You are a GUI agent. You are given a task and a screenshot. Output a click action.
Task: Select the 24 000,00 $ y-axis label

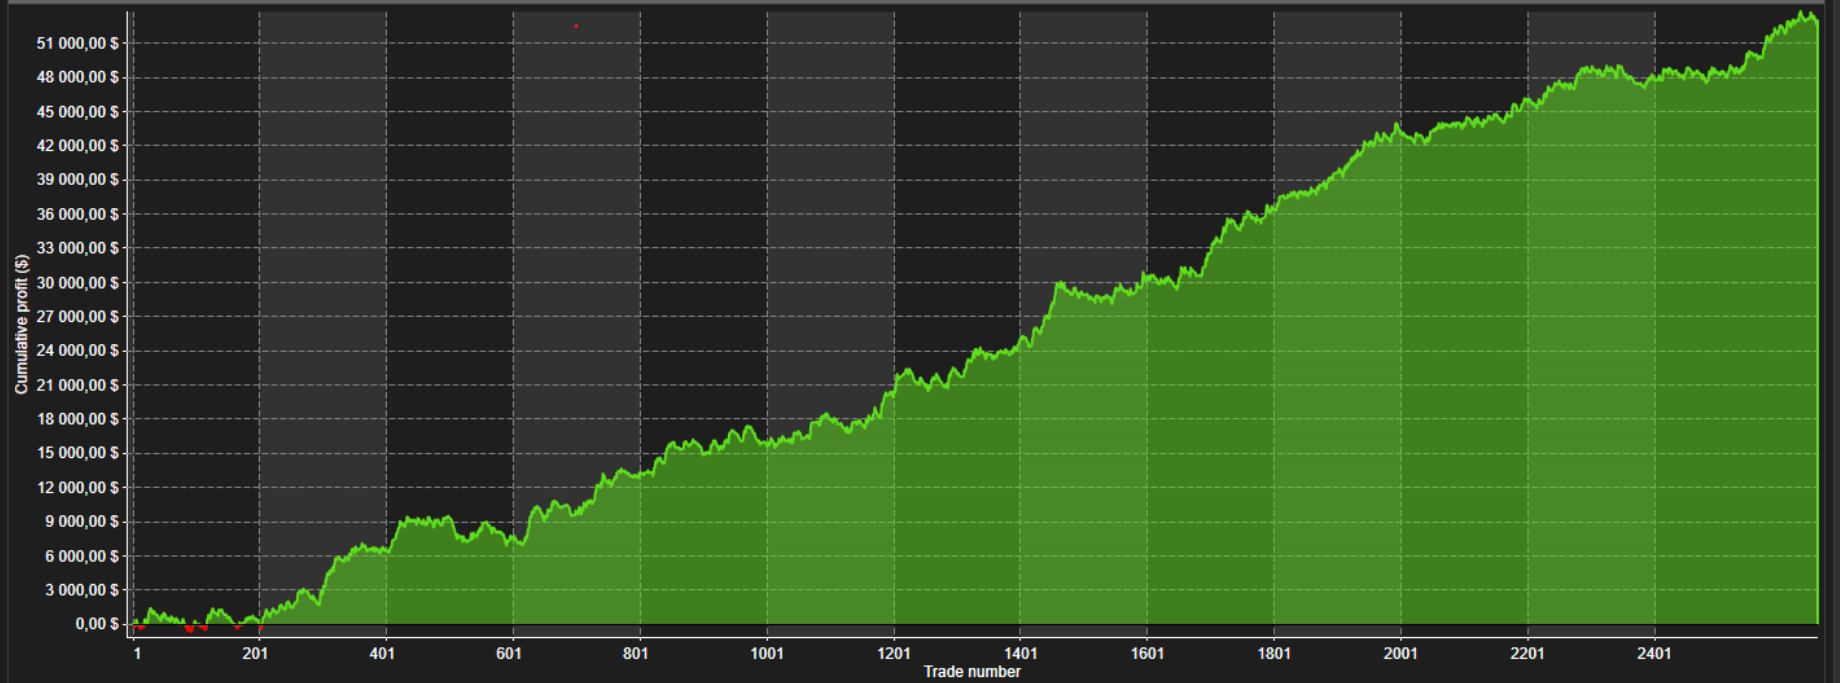point(77,351)
